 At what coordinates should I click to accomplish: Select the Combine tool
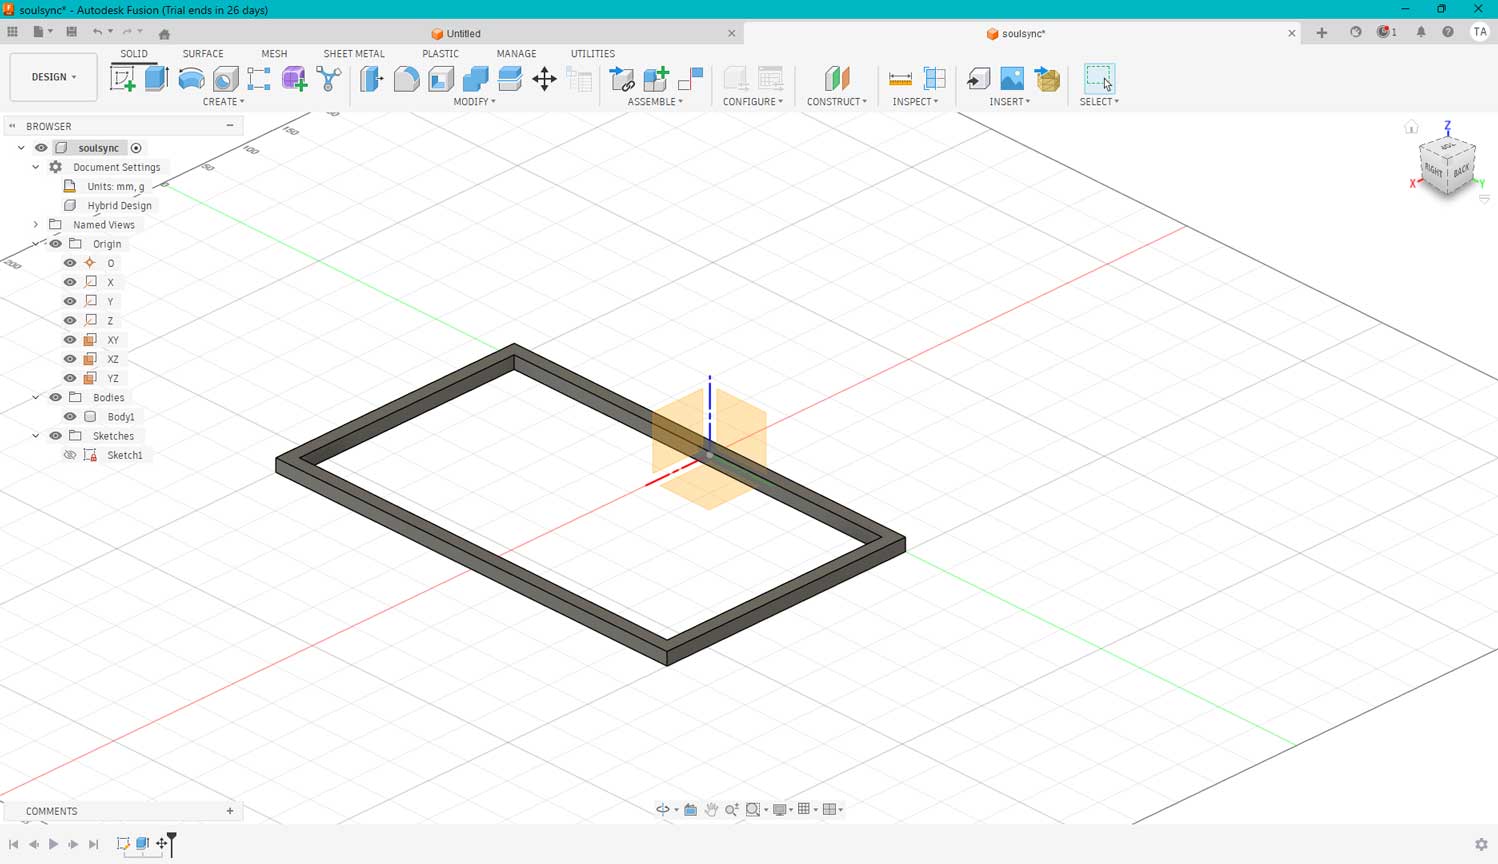pyautogui.click(x=476, y=79)
